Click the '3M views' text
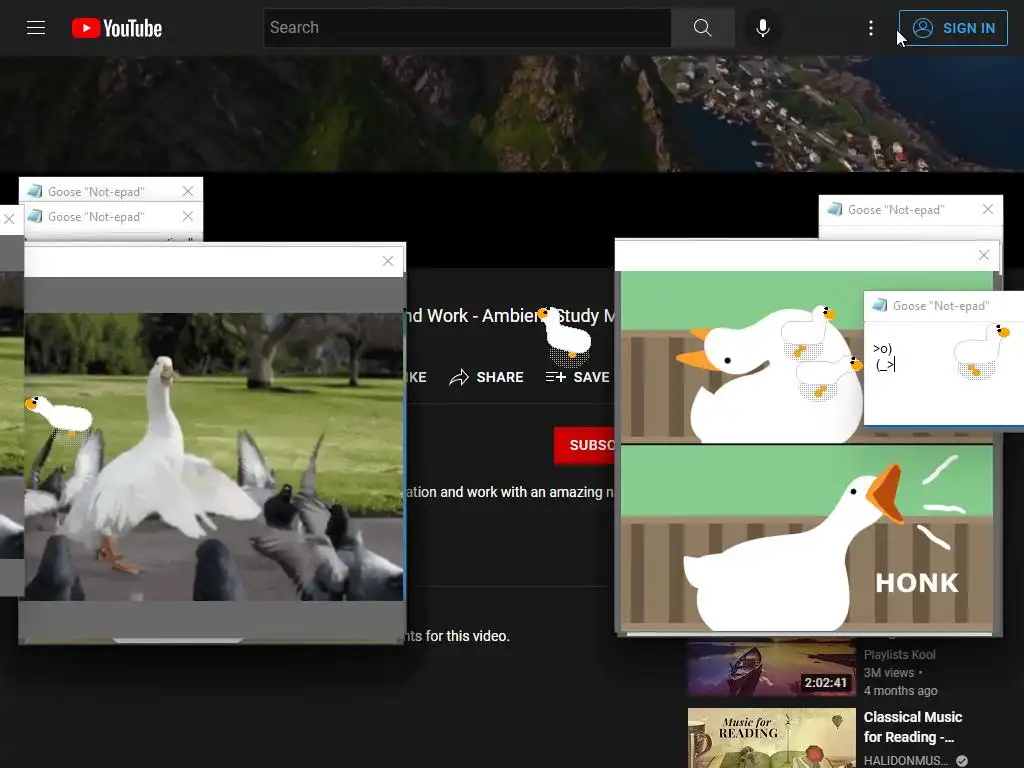The height and width of the screenshot is (768, 1024). [x=889, y=673]
